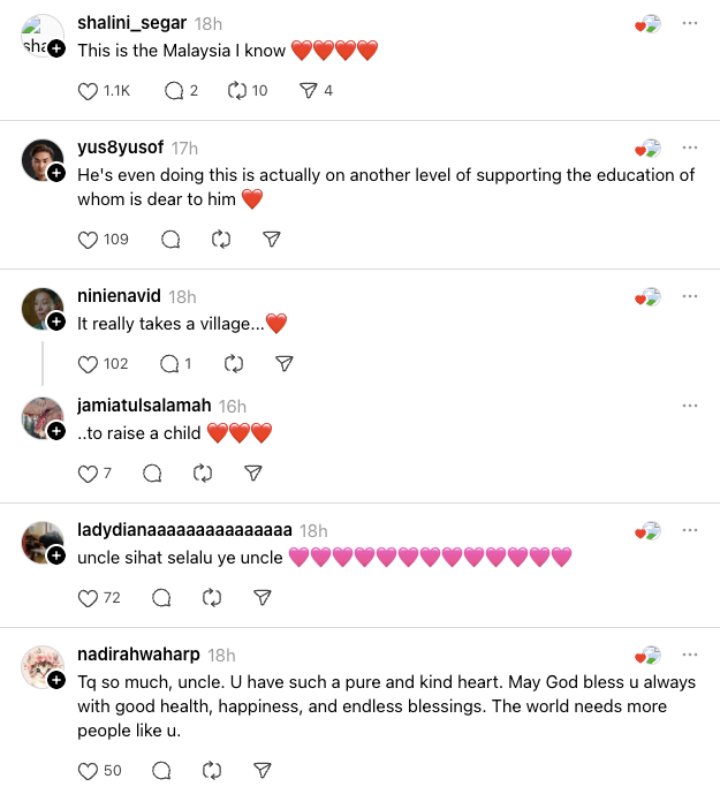Open more options for jamiatulsalamah's reply
The height and width of the screenshot is (794, 720).
click(x=689, y=405)
